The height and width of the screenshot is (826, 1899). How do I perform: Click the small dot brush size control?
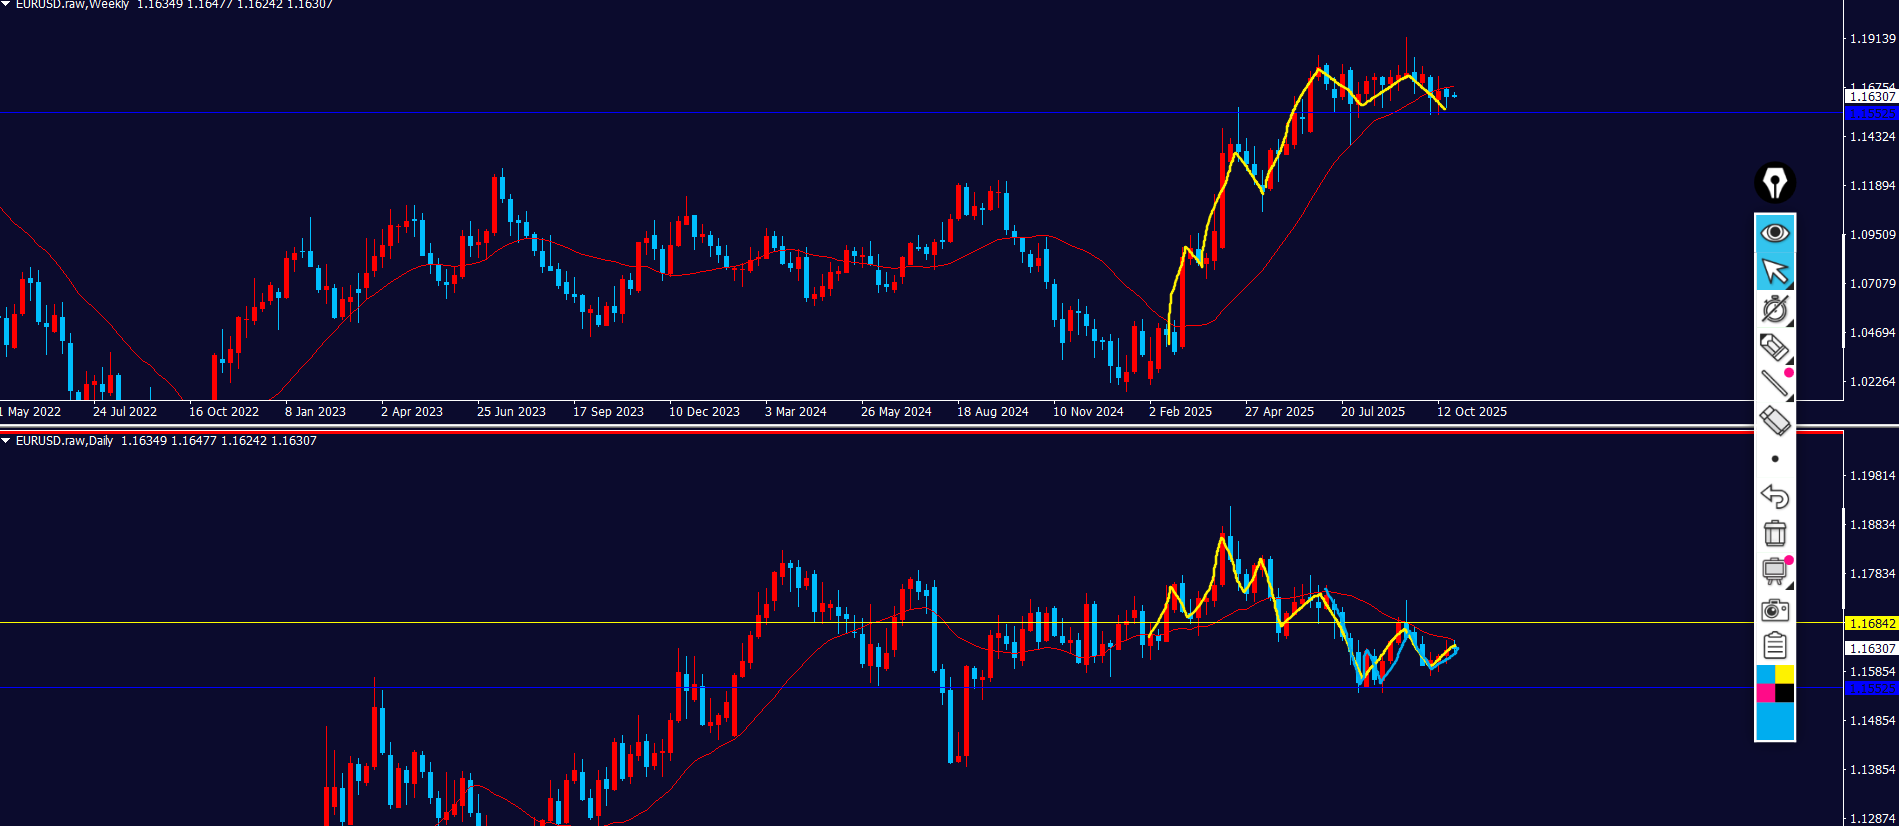coord(1774,459)
